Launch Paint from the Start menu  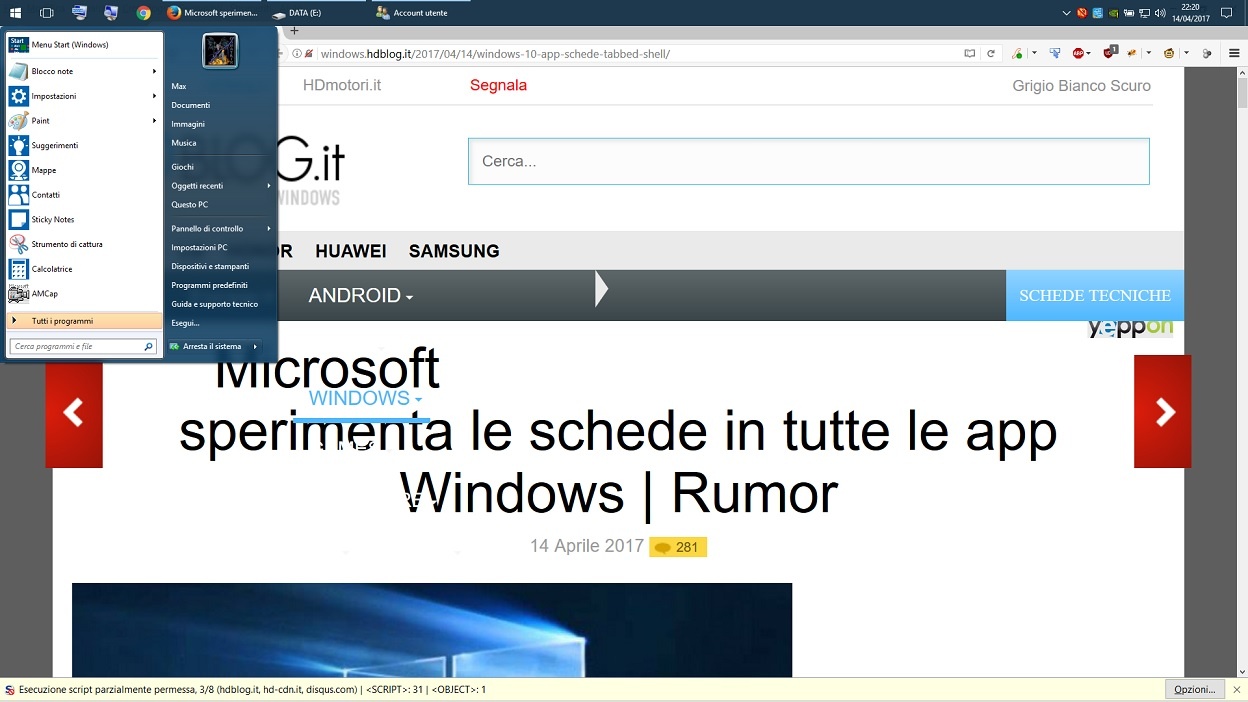click(x=83, y=121)
